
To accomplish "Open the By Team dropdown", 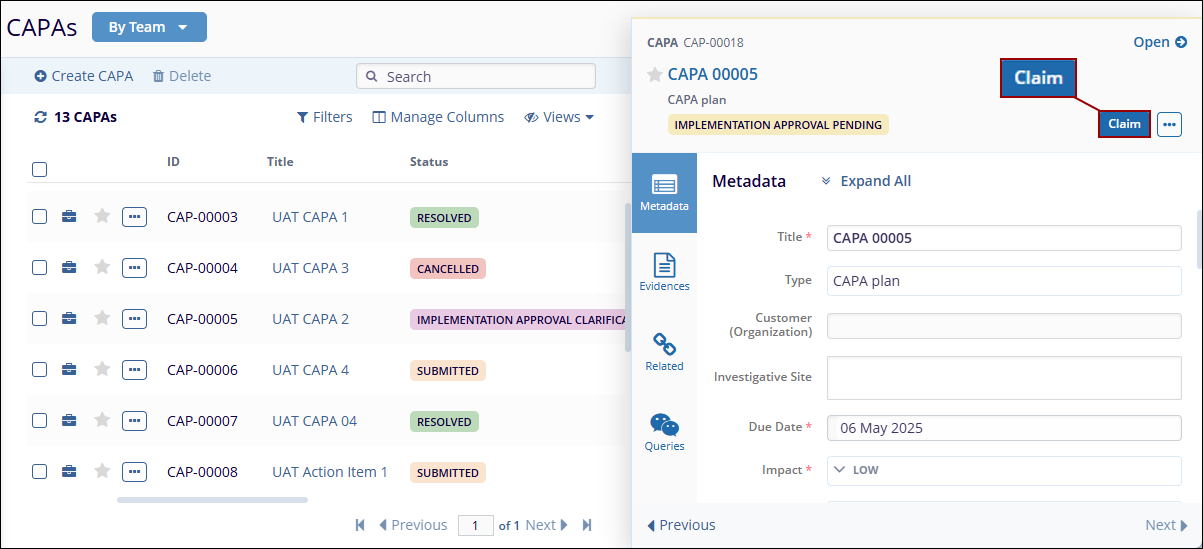I will [149, 27].
